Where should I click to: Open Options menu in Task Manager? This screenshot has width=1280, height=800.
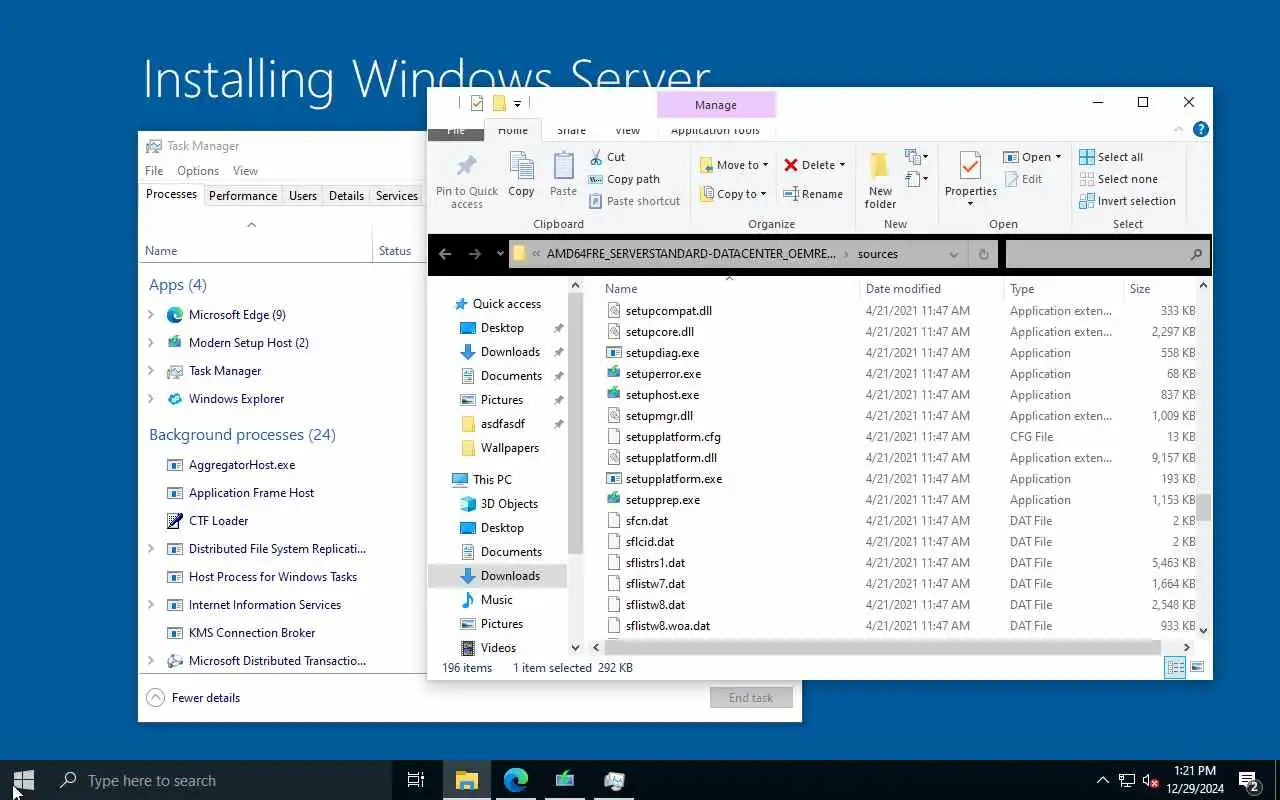[x=198, y=171]
